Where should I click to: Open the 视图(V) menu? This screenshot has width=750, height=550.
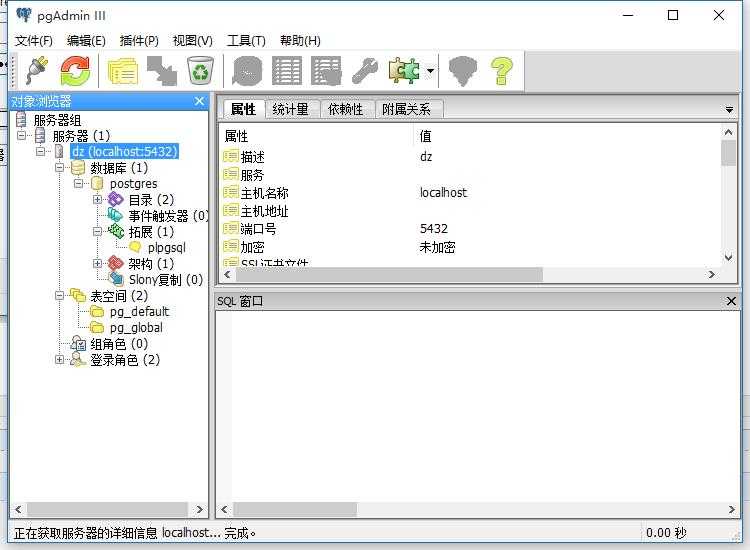[192, 41]
